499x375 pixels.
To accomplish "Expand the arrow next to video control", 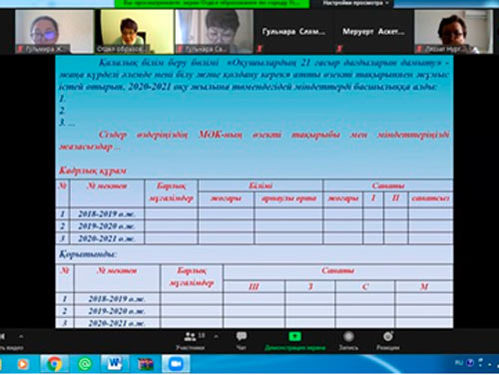I will point(21,337).
